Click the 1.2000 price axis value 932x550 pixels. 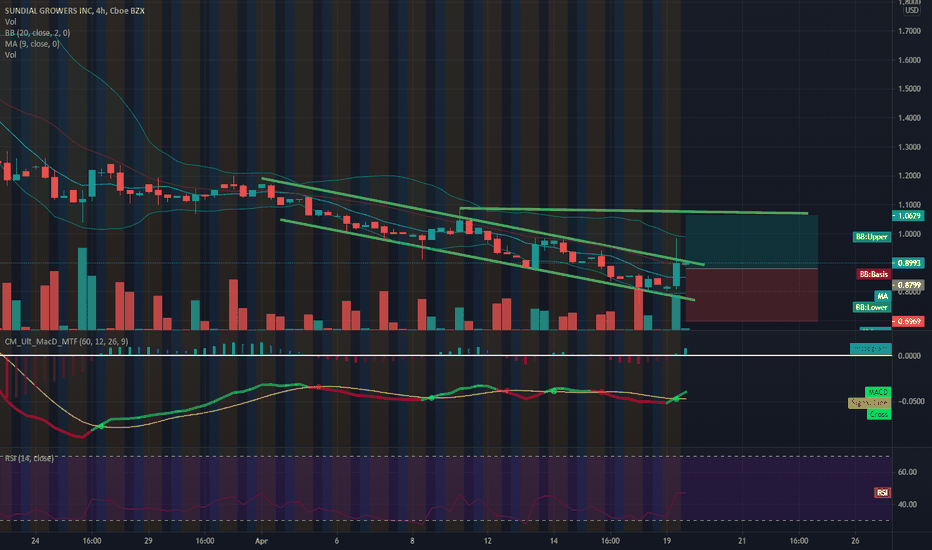pyautogui.click(x=909, y=176)
